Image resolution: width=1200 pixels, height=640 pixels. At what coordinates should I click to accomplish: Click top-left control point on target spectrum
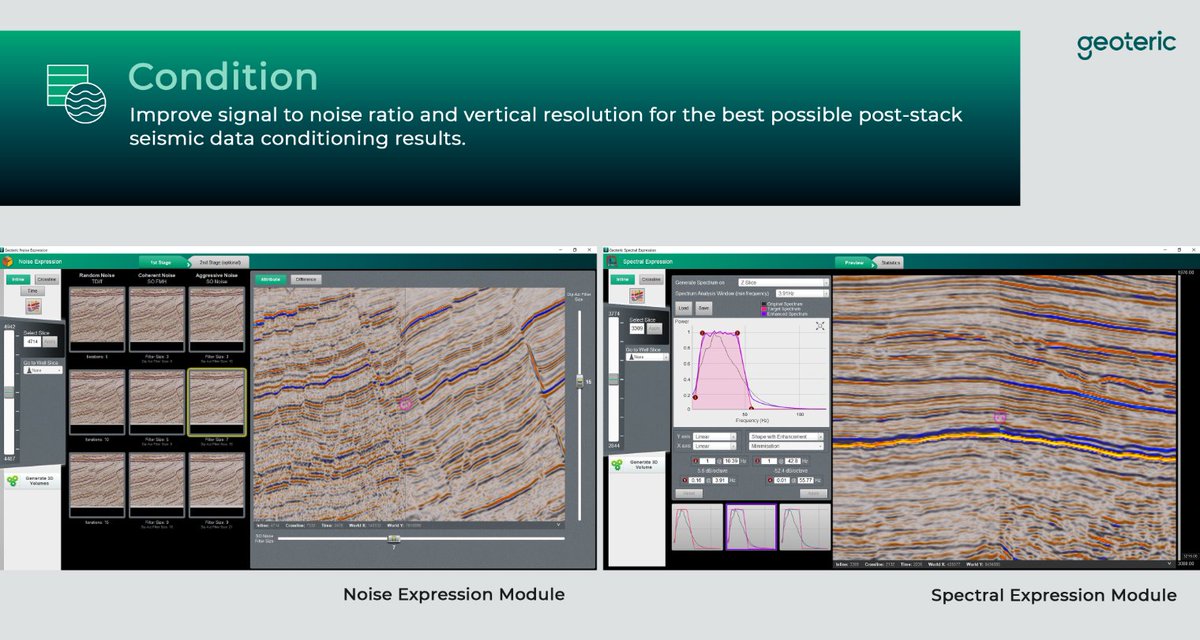[x=702, y=333]
